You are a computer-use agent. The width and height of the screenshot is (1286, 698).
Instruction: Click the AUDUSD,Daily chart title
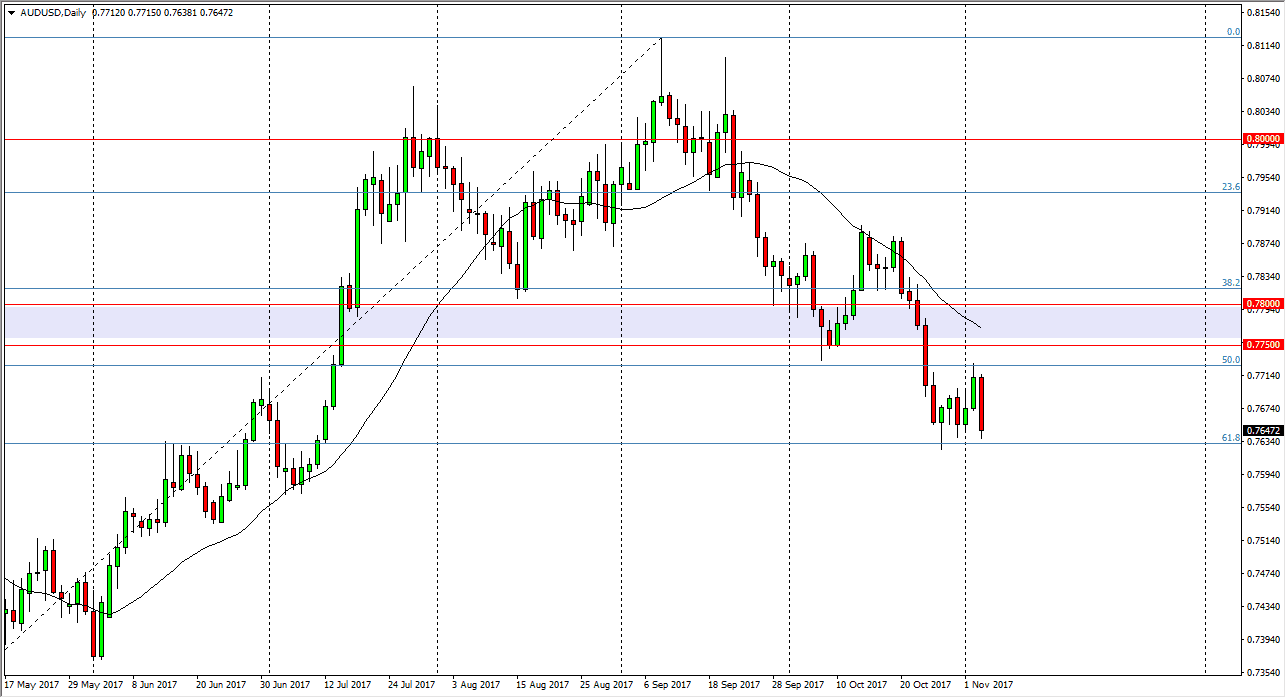click(x=51, y=13)
